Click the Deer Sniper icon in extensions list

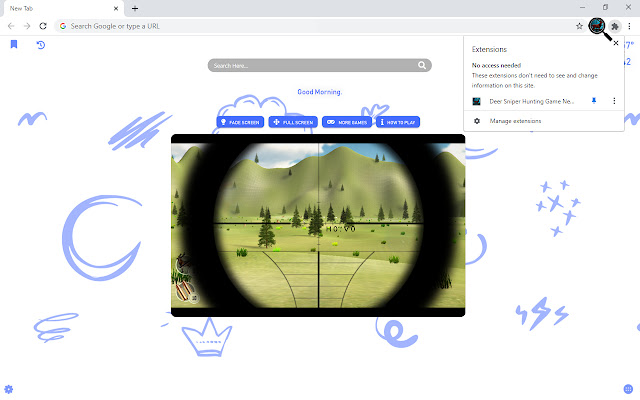coord(476,101)
